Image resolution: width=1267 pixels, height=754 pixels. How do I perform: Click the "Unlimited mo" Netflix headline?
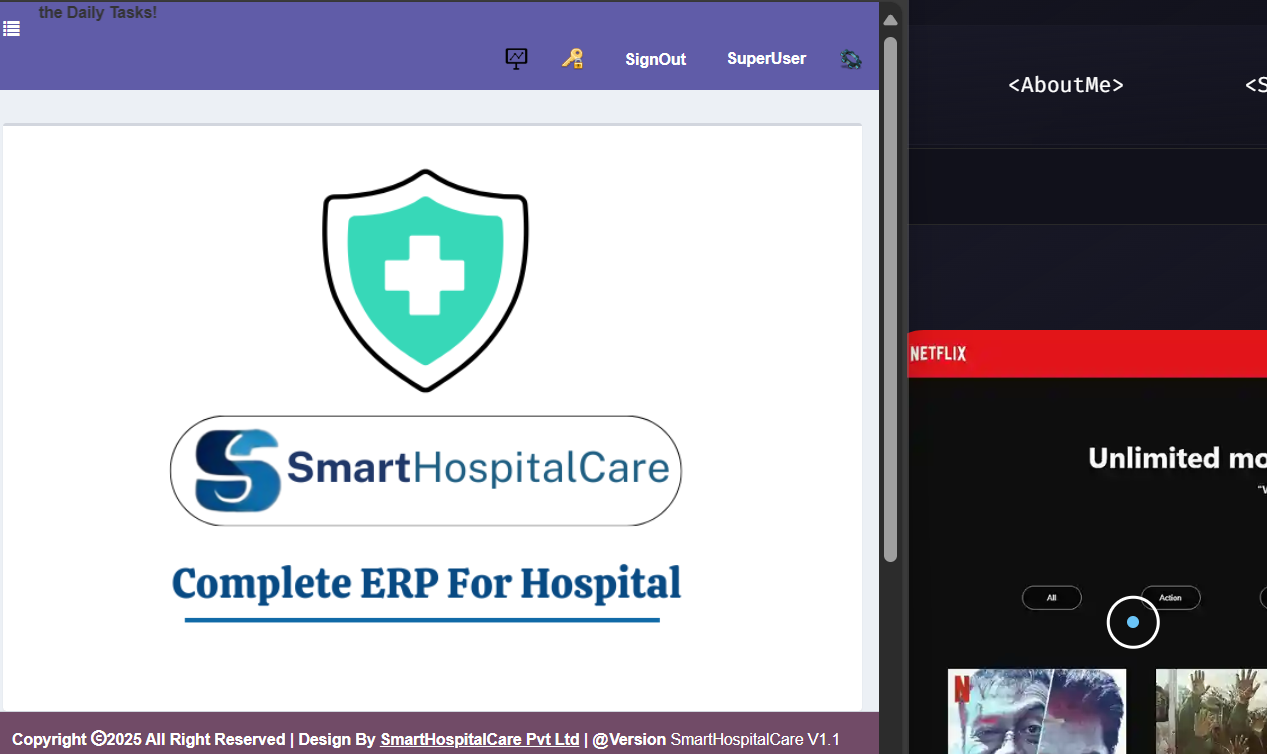[1177, 458]
